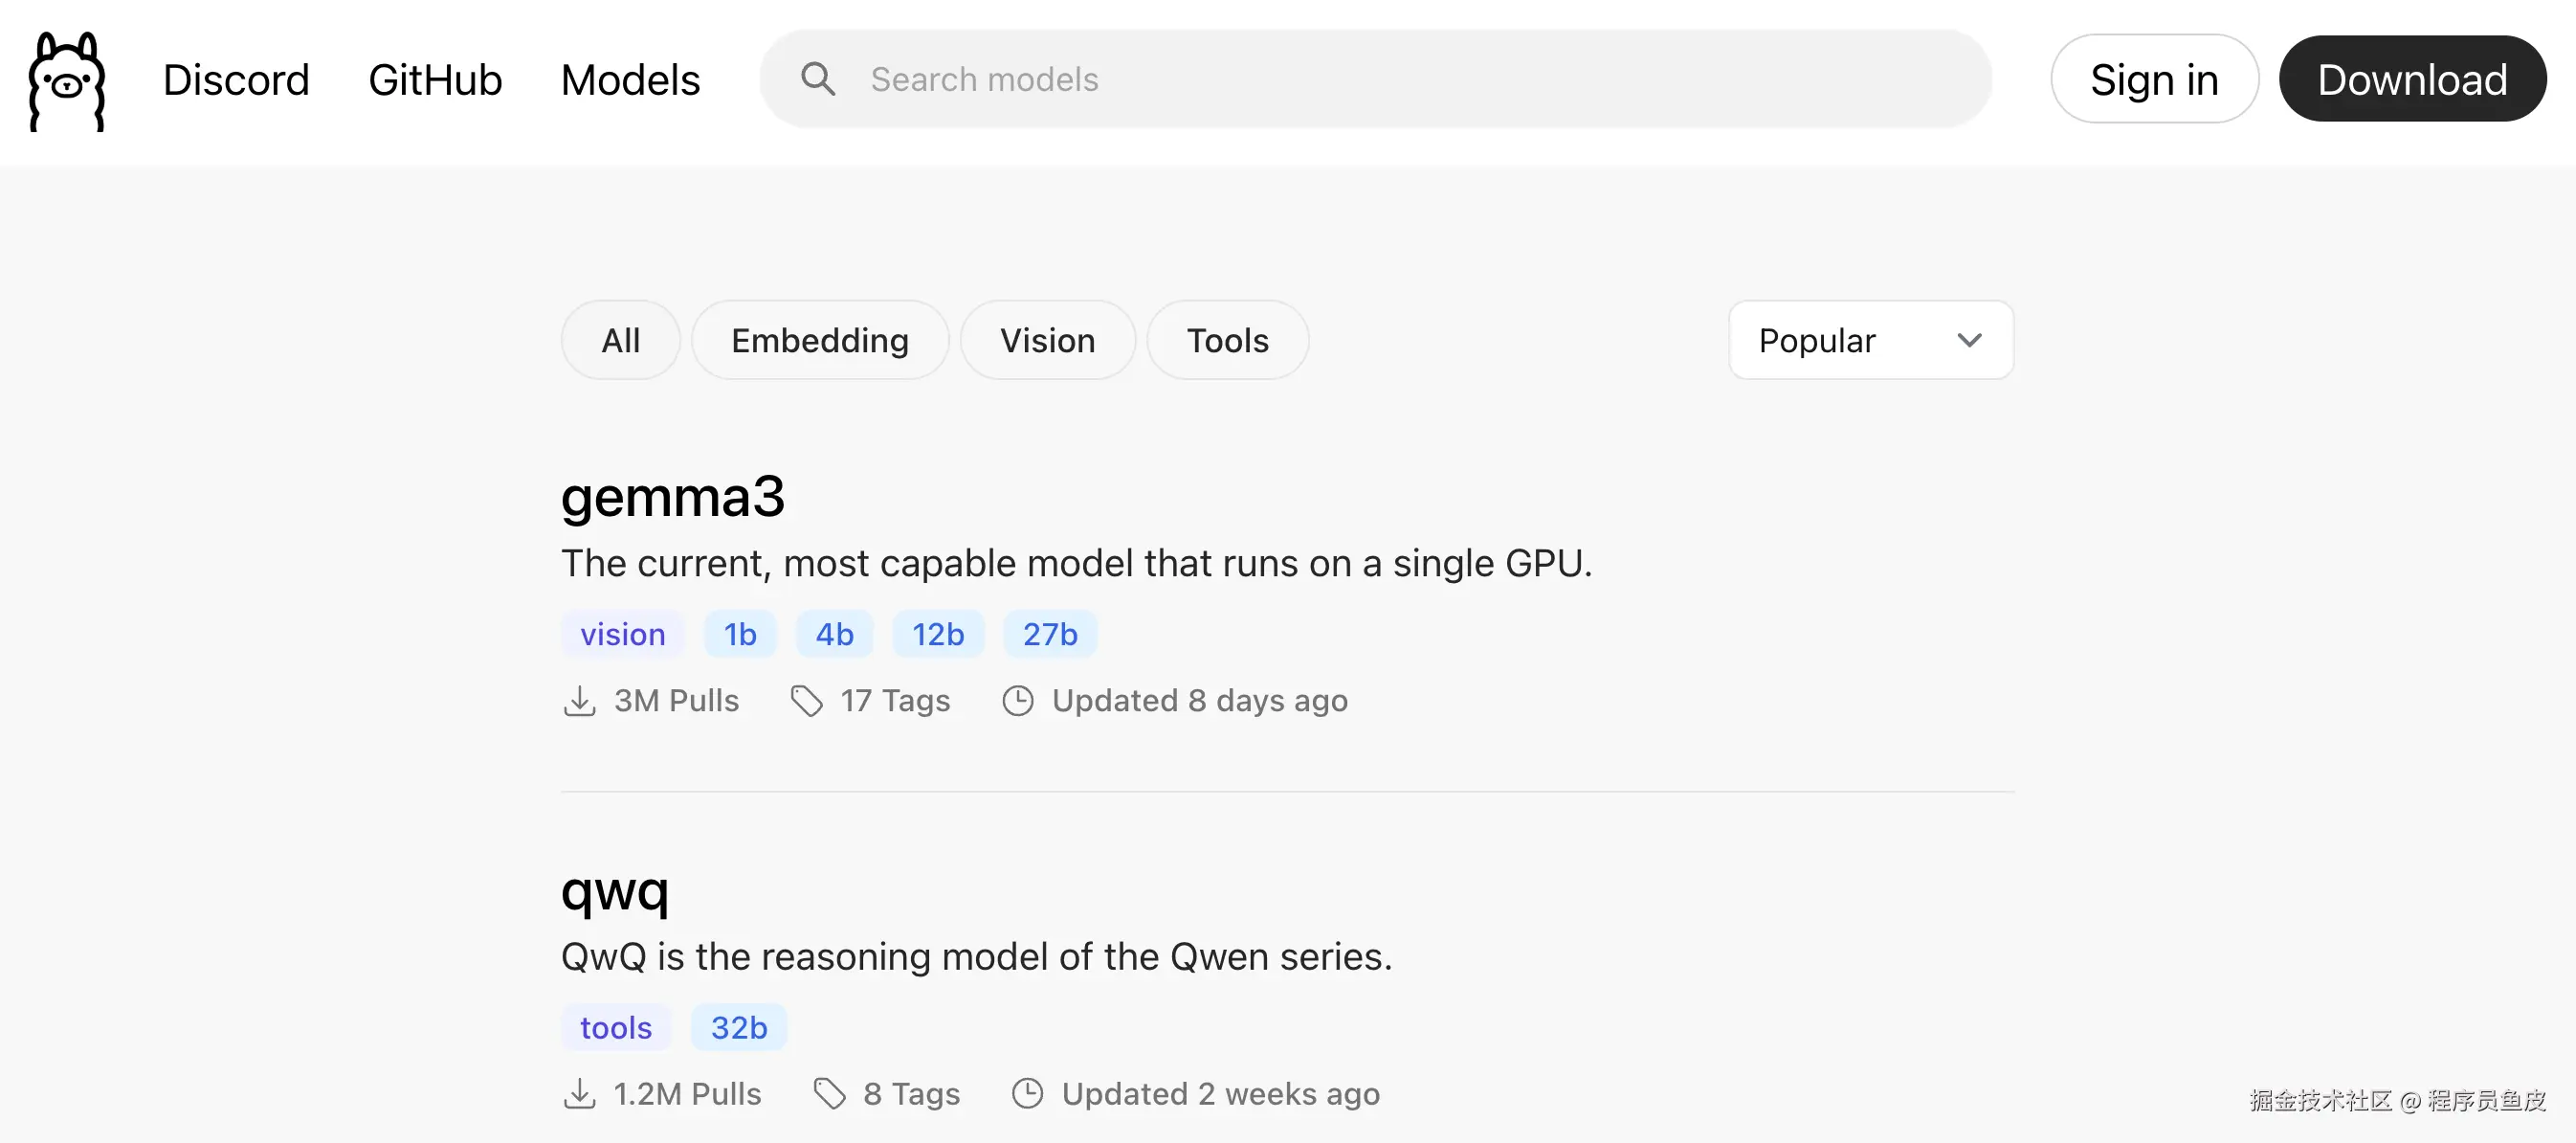The image size is (2576, 1143).
Task: Click the Ollama llama logo
Action: pos(67,81)
